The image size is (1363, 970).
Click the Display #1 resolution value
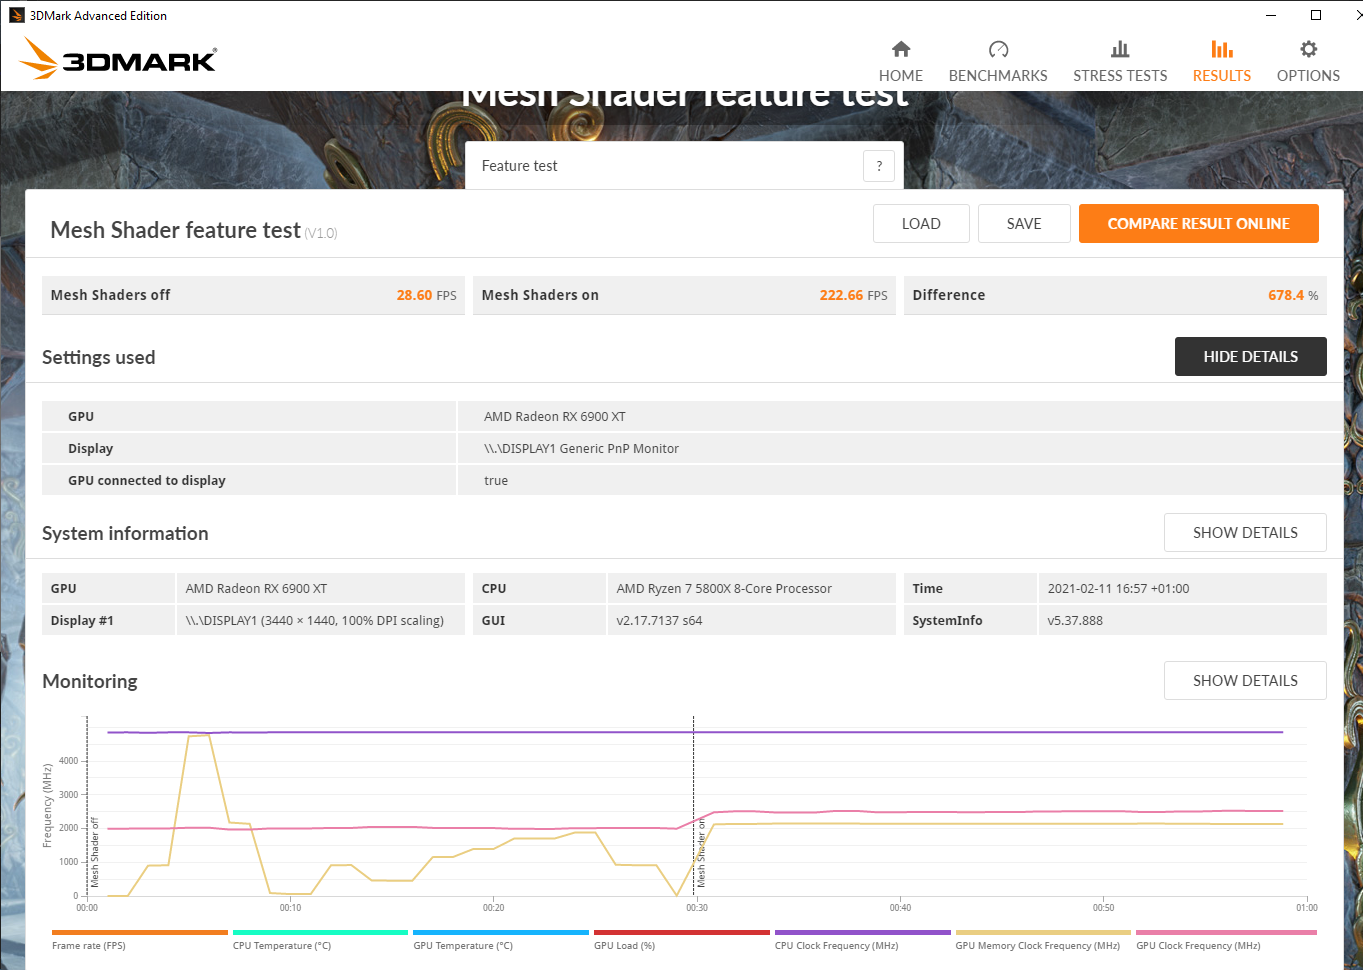pos(314,621)
